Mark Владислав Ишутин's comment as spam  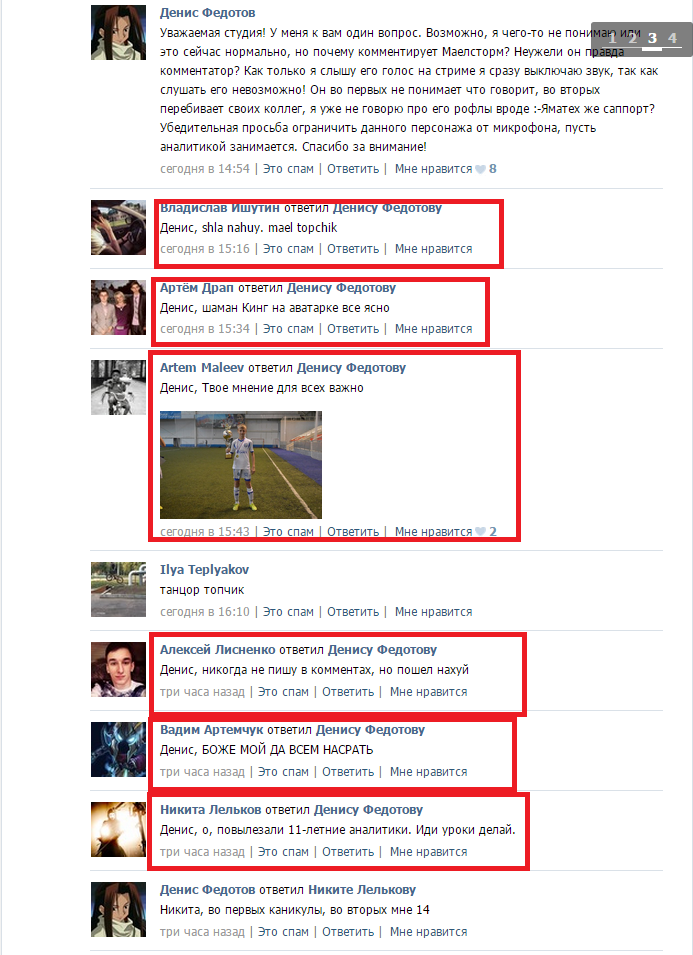coord(288,248)
